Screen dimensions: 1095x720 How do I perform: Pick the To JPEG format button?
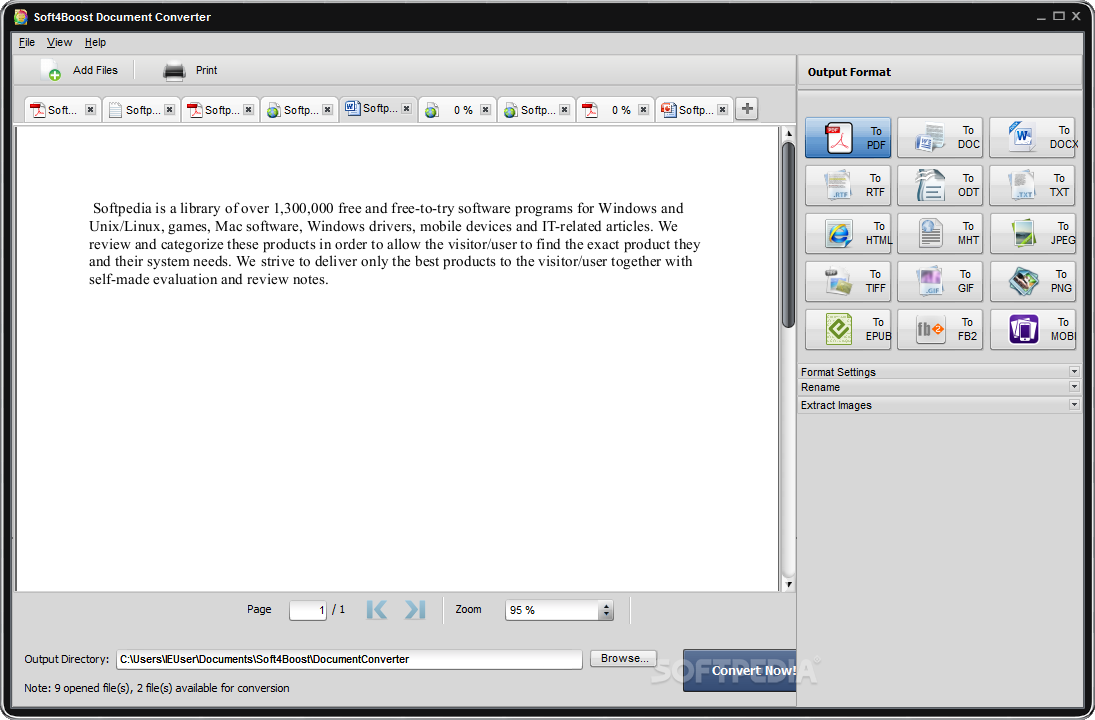click(x=1032, y=233)
